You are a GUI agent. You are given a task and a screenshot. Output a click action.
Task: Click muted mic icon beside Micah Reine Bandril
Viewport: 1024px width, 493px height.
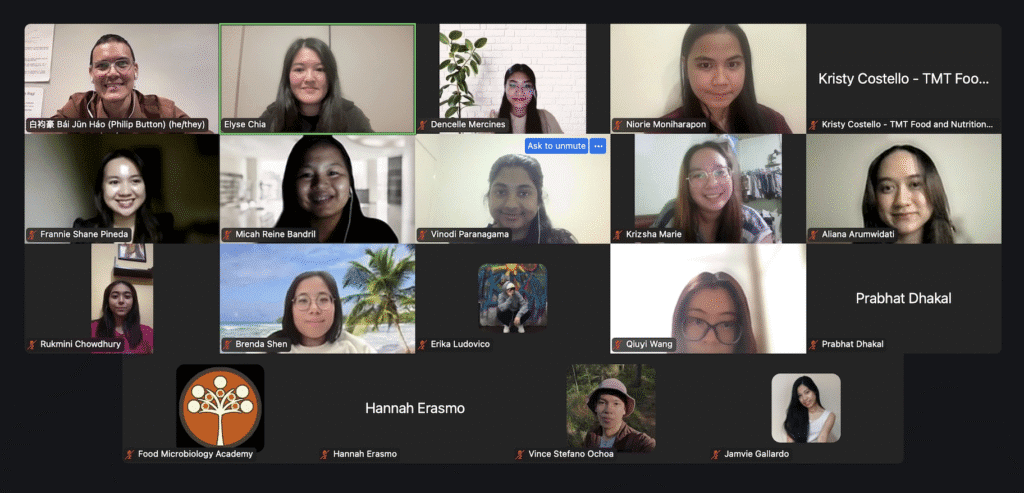229,234
